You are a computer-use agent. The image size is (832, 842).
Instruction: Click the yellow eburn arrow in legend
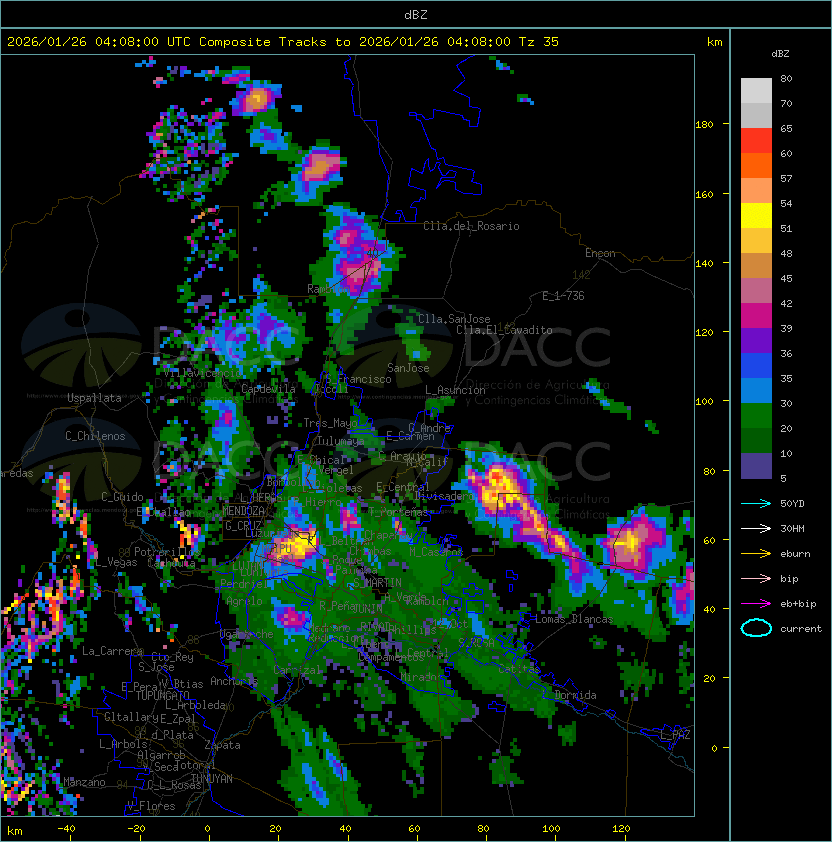coord(756,554)
